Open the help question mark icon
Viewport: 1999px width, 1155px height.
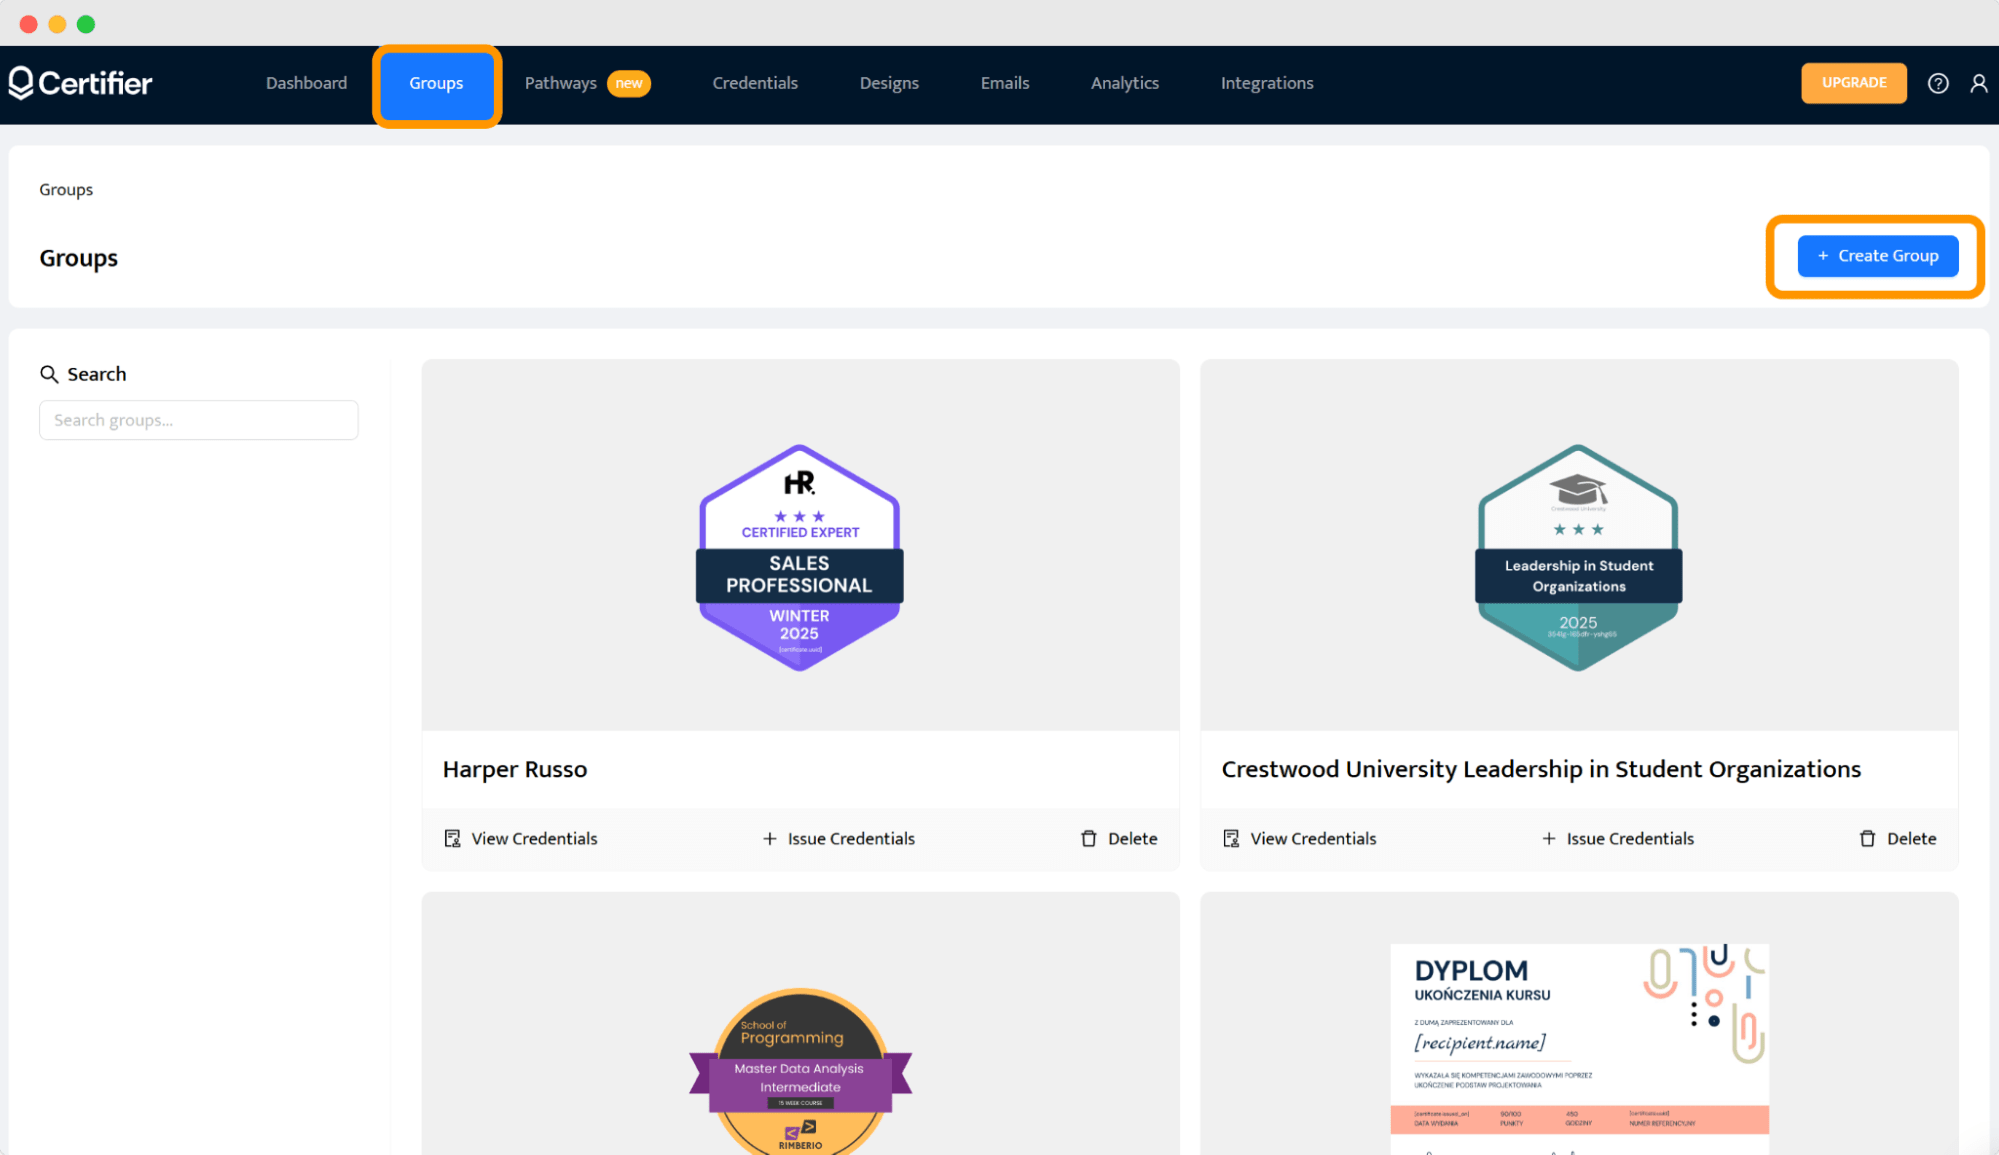[1938, 83]
